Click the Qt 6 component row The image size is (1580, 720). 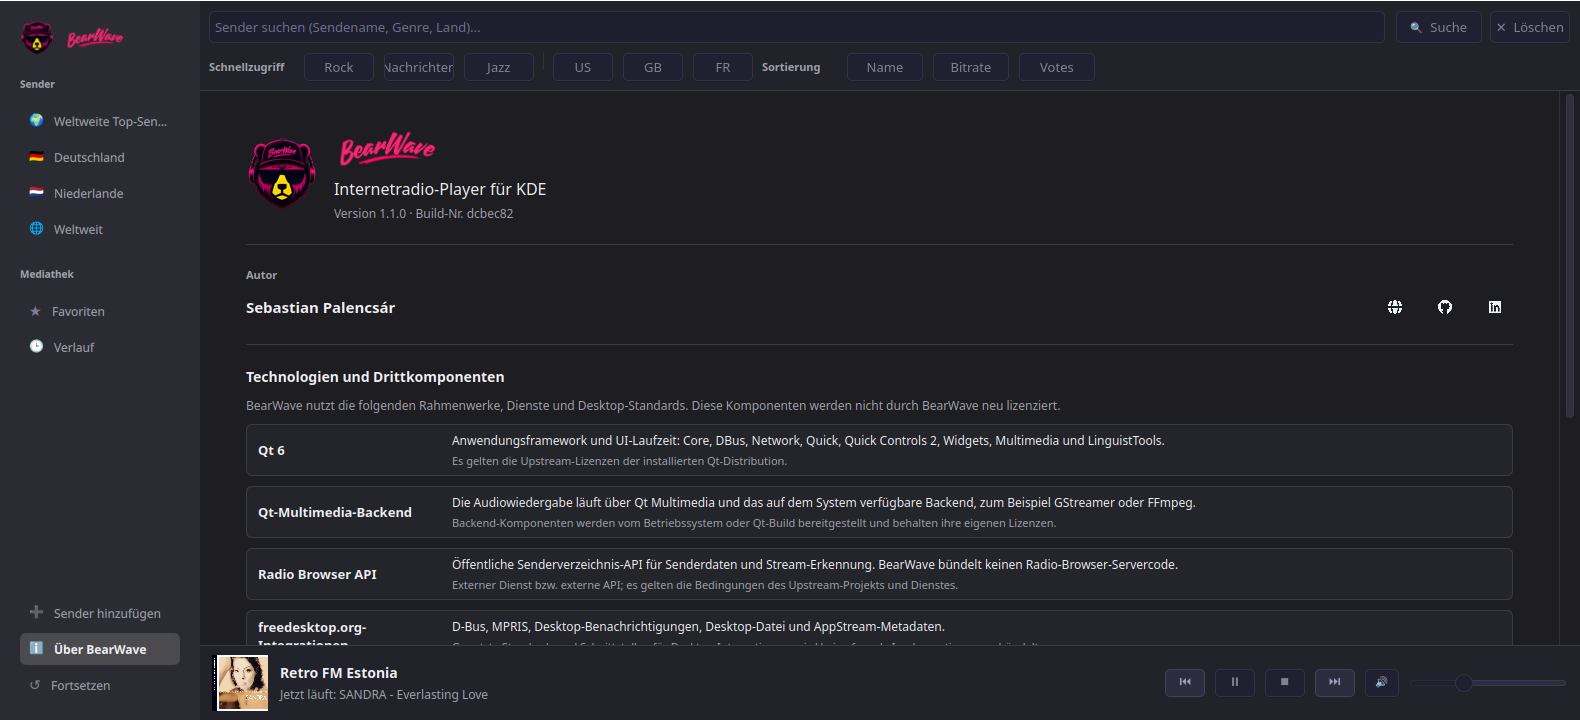pyautogui.click(x=879, y=450)
